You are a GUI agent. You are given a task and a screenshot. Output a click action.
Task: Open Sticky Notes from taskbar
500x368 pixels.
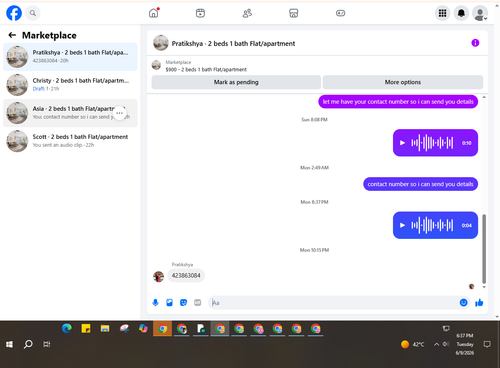coord(86,329)
